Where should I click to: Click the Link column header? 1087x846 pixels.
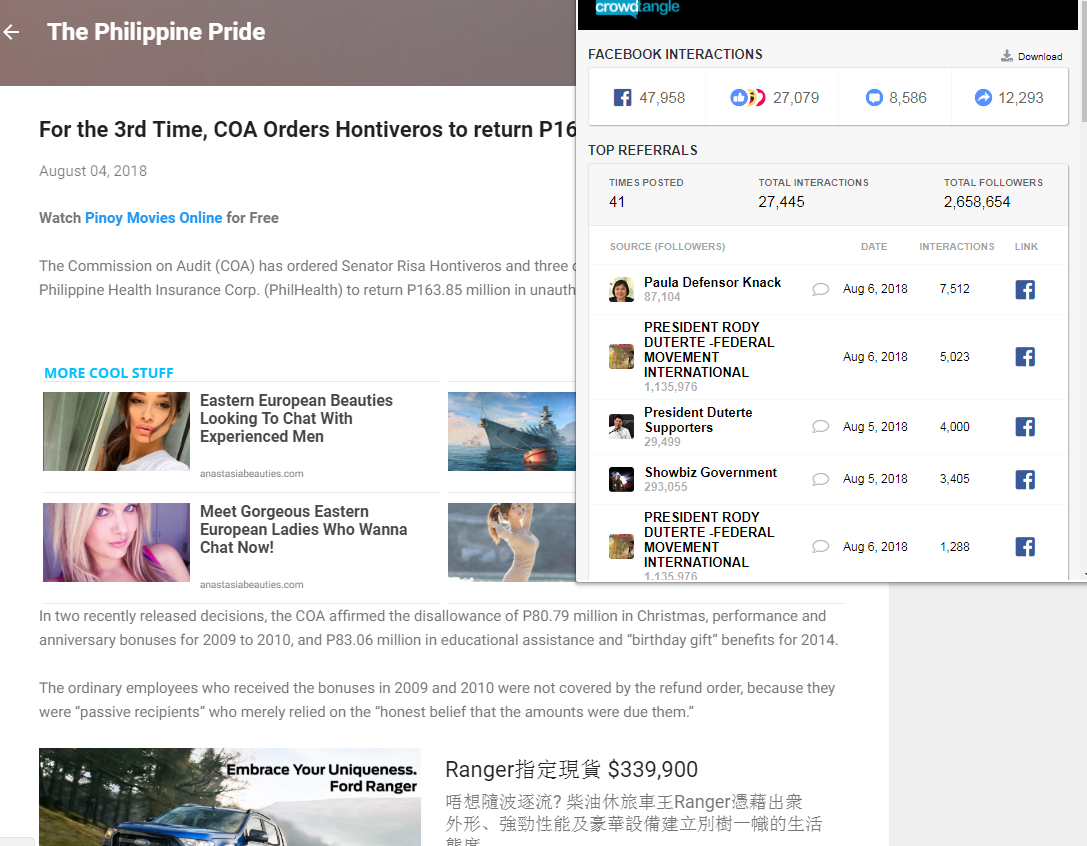(1026, 247)
